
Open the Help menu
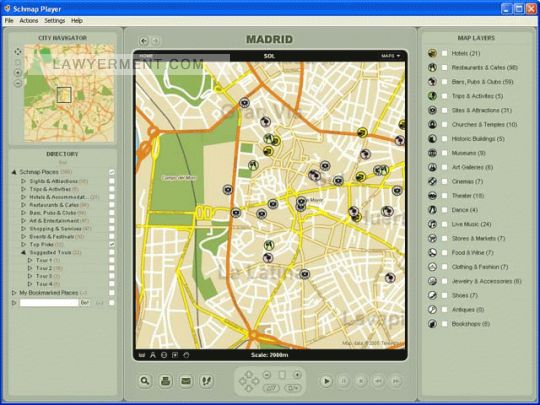click(77, 21)
